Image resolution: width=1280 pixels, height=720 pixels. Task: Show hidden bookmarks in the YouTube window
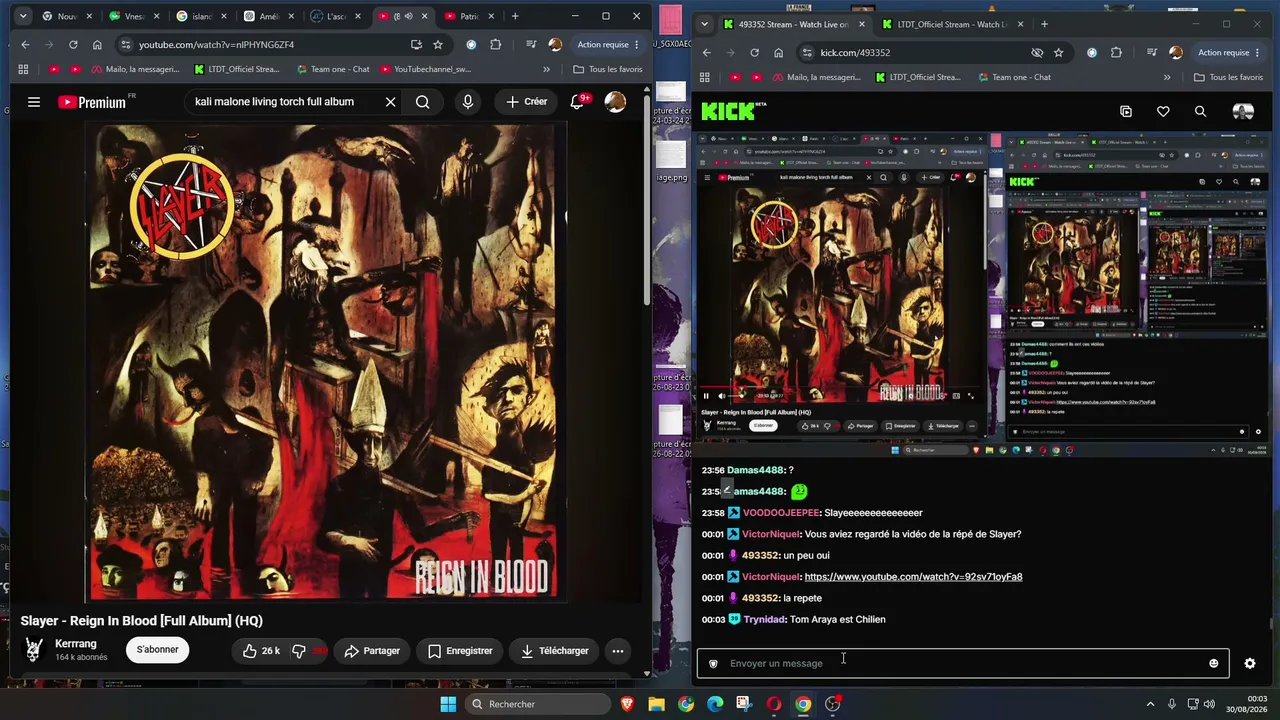546,70
